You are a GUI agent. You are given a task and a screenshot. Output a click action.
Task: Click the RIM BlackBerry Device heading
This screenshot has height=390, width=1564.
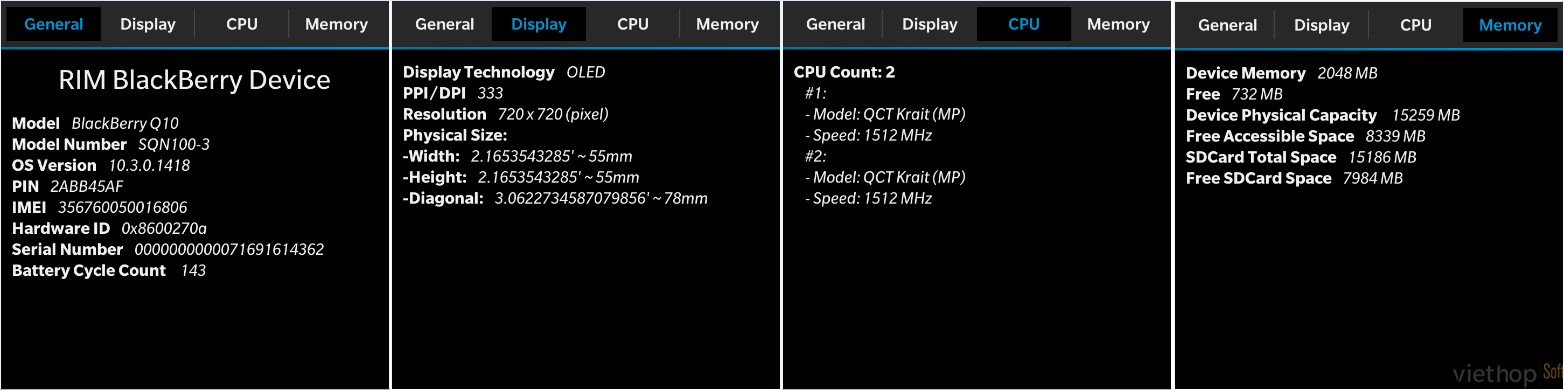194,80
